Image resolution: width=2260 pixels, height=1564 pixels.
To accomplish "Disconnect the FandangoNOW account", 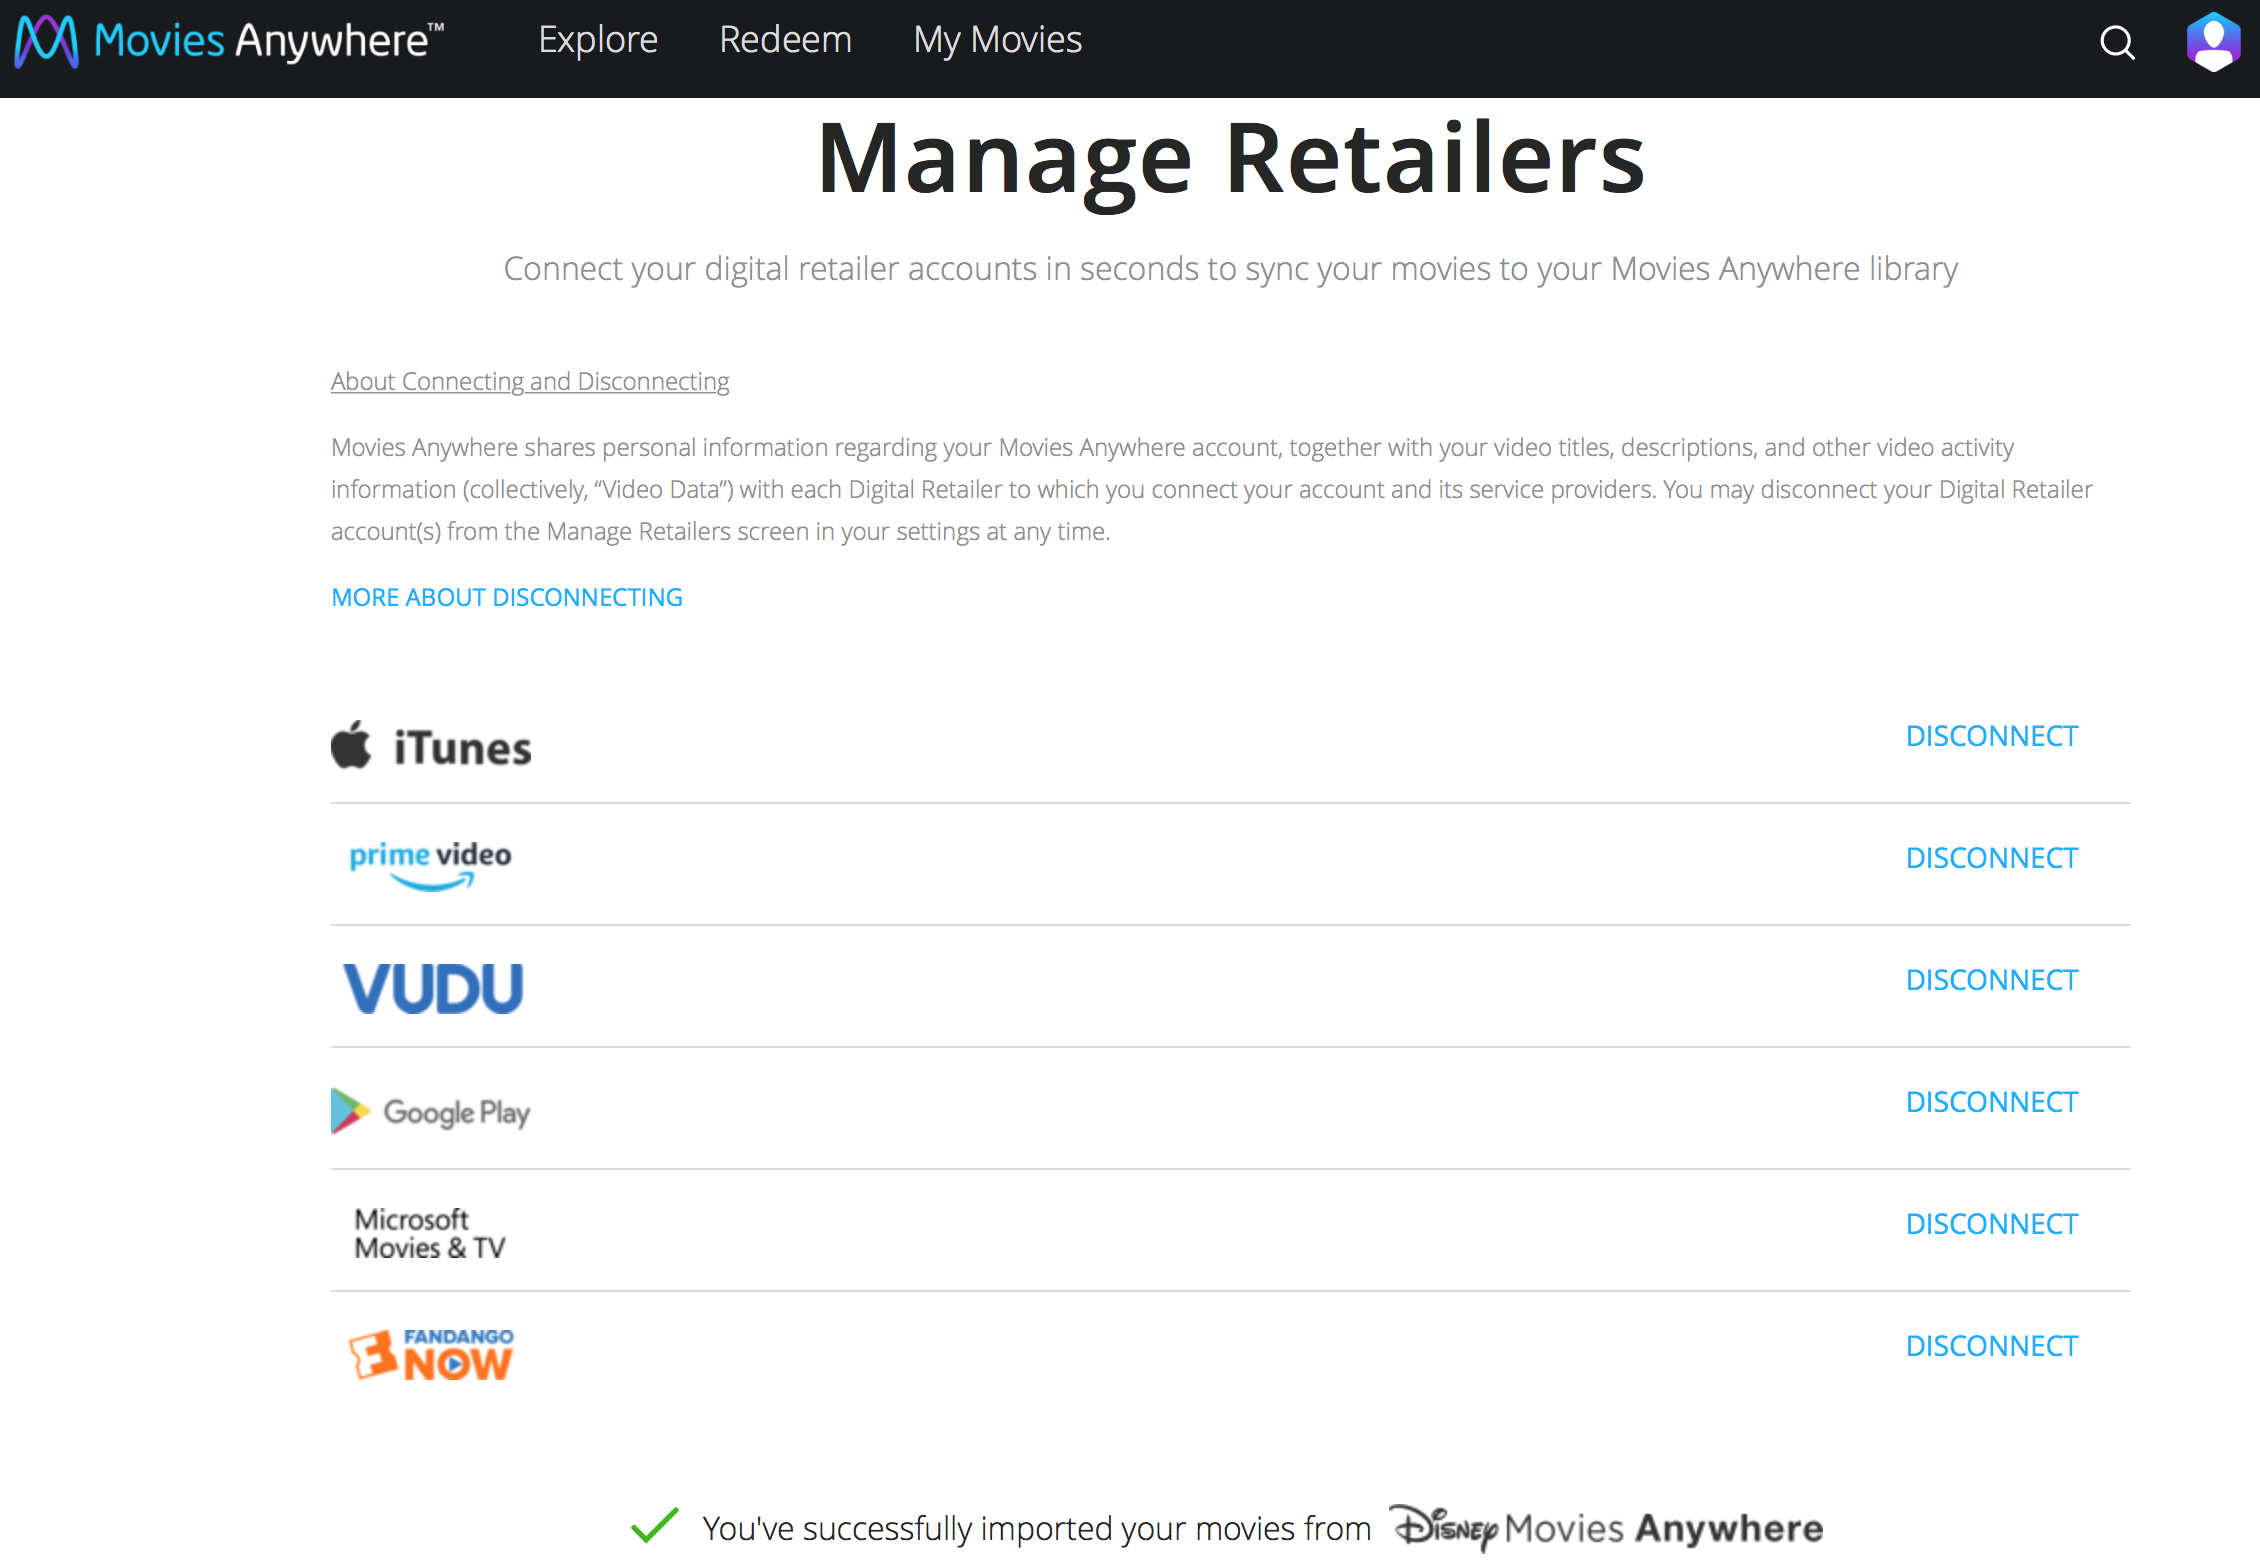I will pyautogui.click(x=1991, y=1346).
